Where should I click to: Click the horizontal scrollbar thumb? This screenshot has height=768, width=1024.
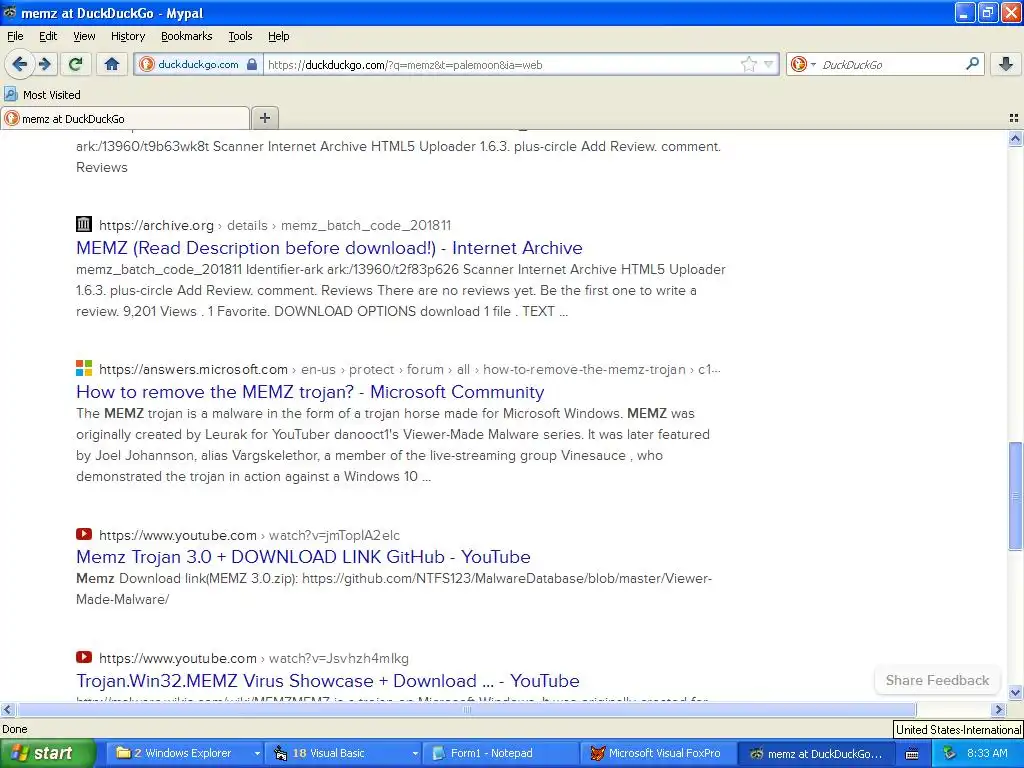[x=466, y=710]
